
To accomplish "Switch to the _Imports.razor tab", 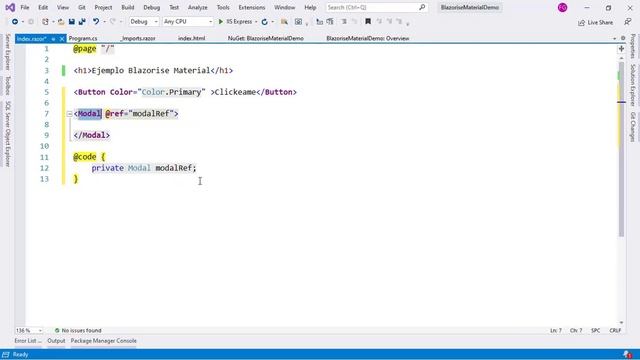I will [x=138, y=38].
